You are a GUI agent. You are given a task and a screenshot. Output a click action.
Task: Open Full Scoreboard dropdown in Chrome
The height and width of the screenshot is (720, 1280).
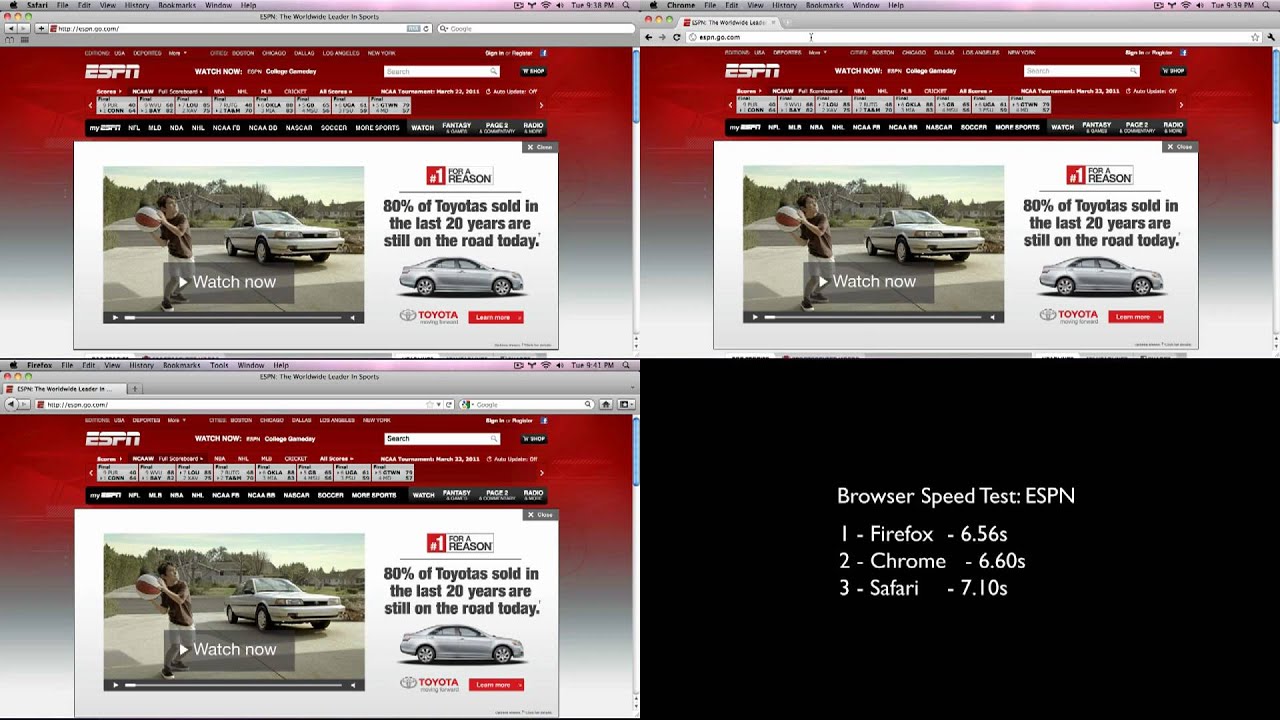820,91
